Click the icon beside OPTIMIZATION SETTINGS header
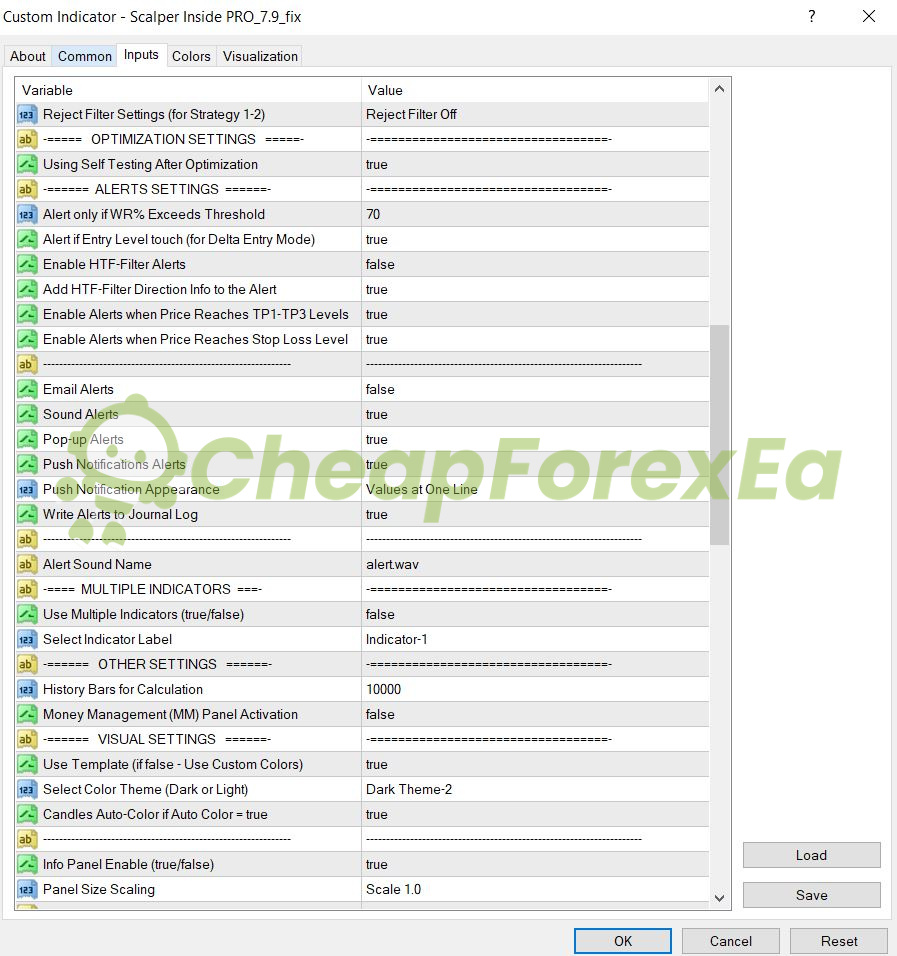Screen dimensions: 897x956 click(x=26, y=140)
